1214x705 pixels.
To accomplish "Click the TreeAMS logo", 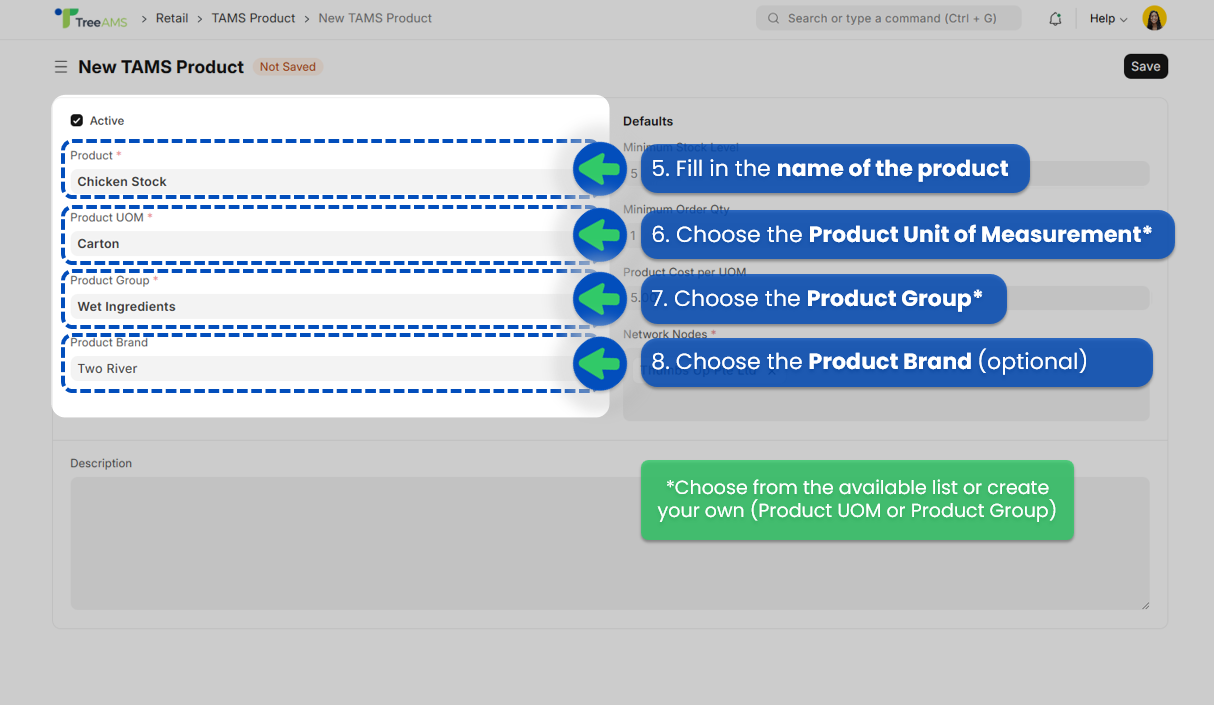I will [x=91, y=18].
